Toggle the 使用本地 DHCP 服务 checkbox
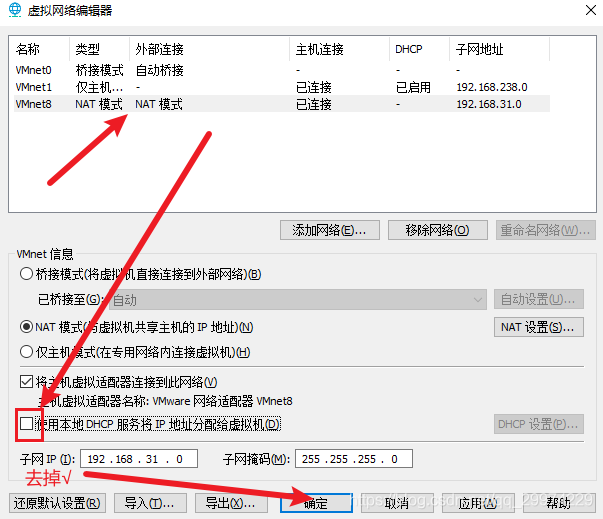603x519 pixels. [26, 424]
